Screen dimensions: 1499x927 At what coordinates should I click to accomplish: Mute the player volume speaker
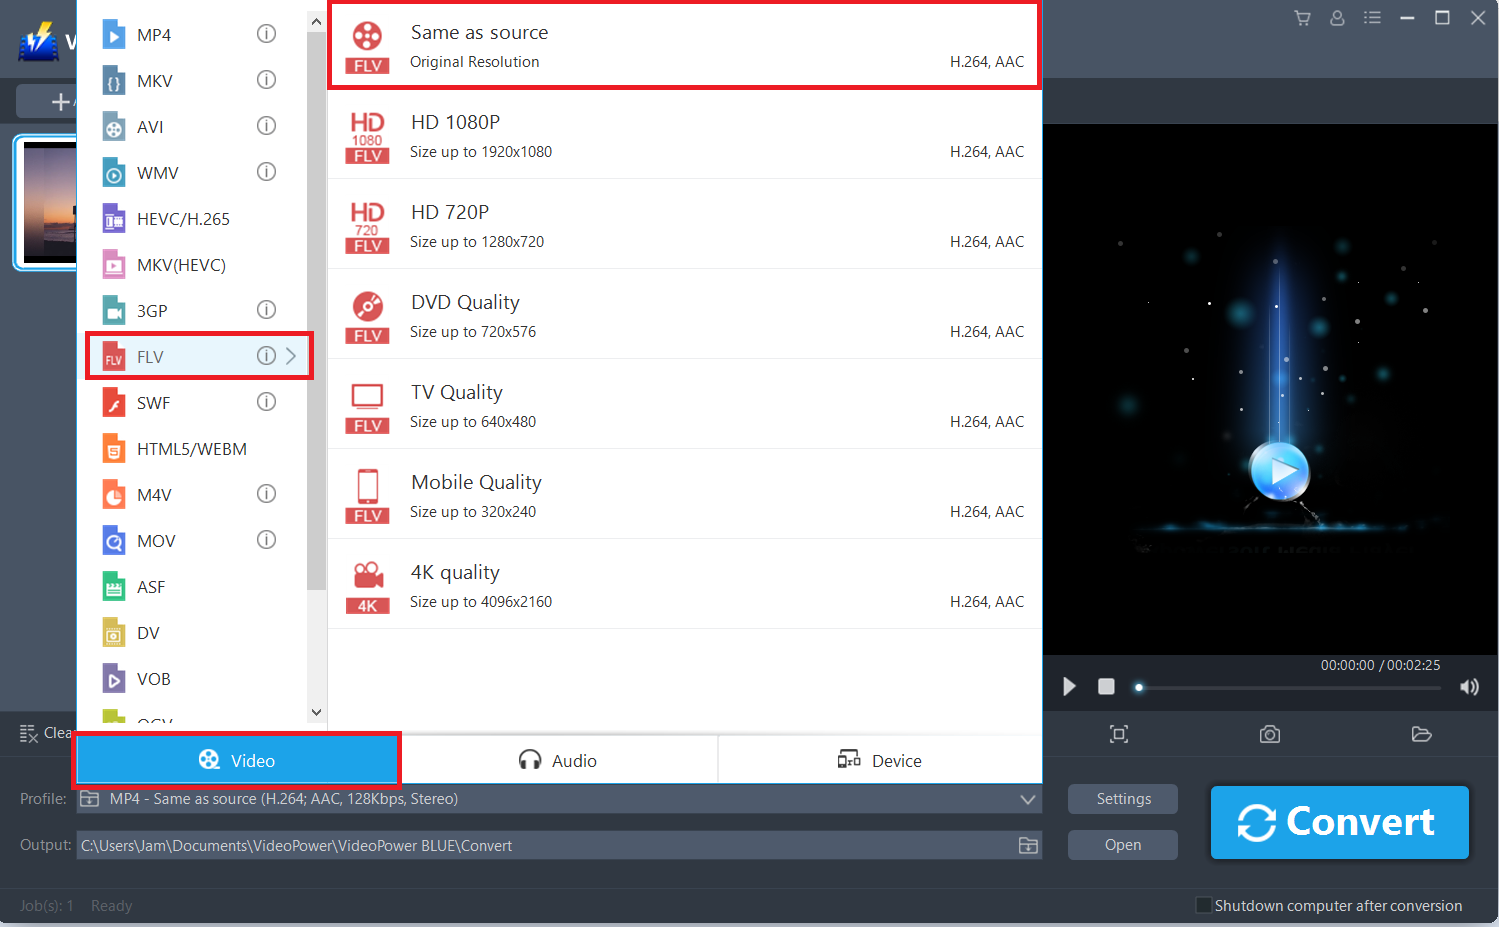pos(1469,687)
